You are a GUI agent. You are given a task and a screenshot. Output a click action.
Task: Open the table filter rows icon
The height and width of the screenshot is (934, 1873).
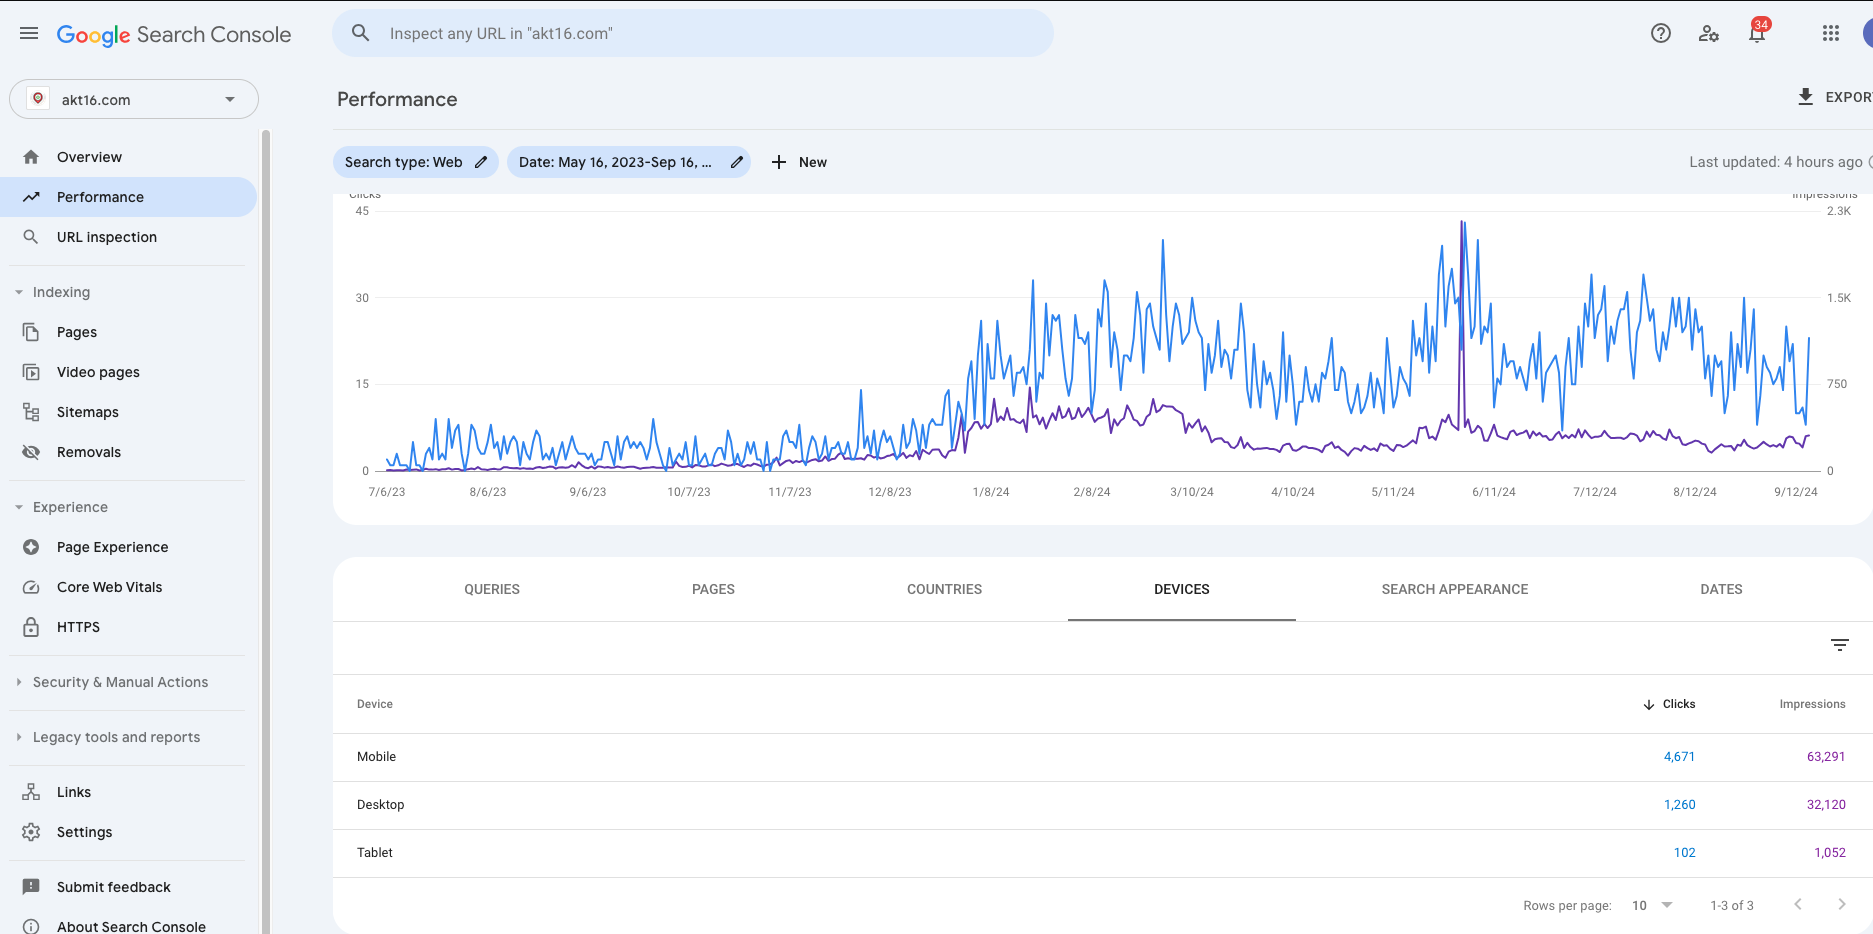[1840, 645]
